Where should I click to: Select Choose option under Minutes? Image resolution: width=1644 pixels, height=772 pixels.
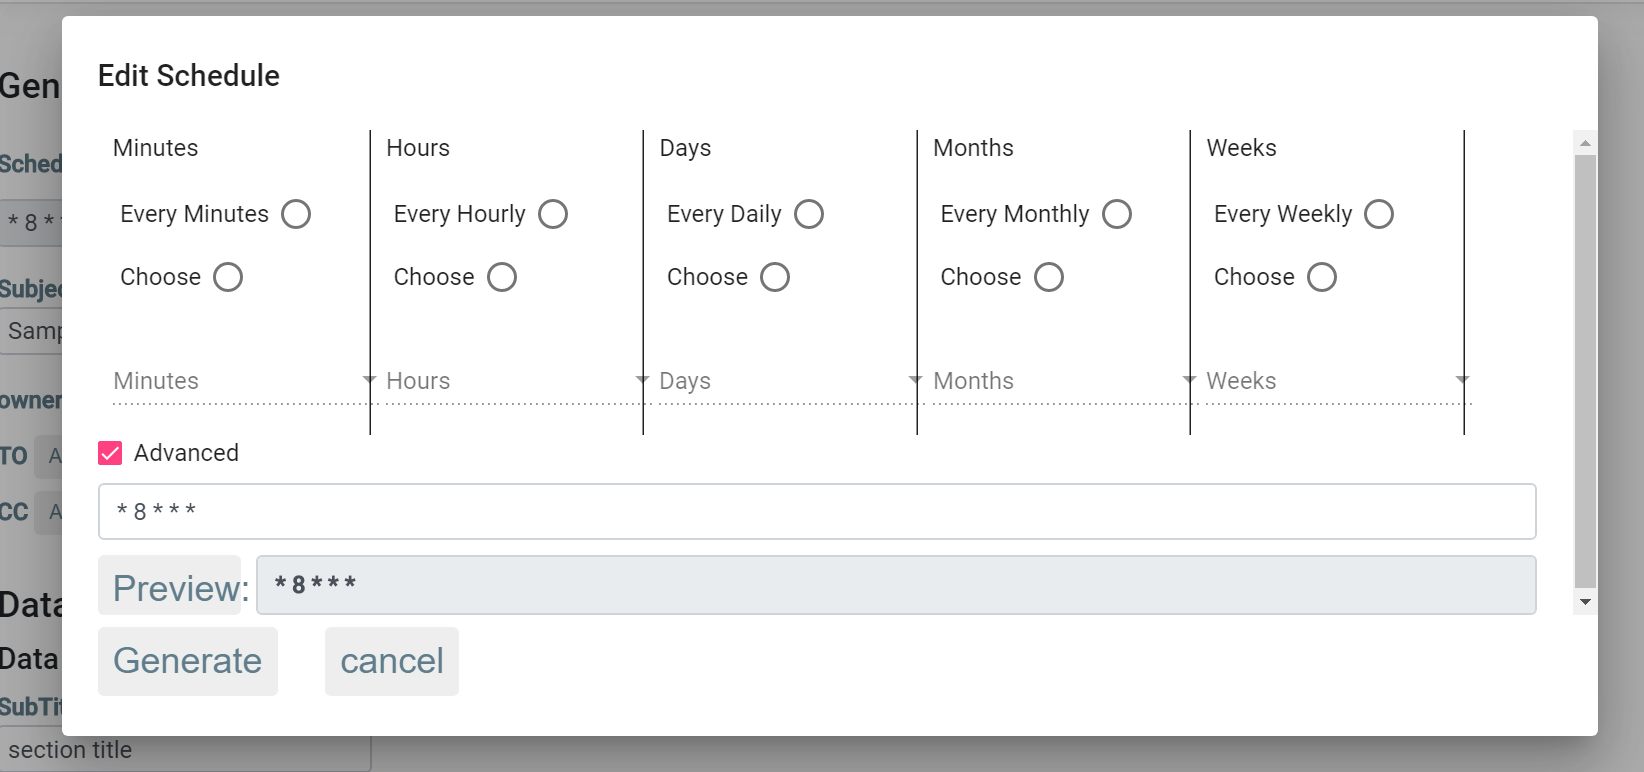[x=228, y=277]
